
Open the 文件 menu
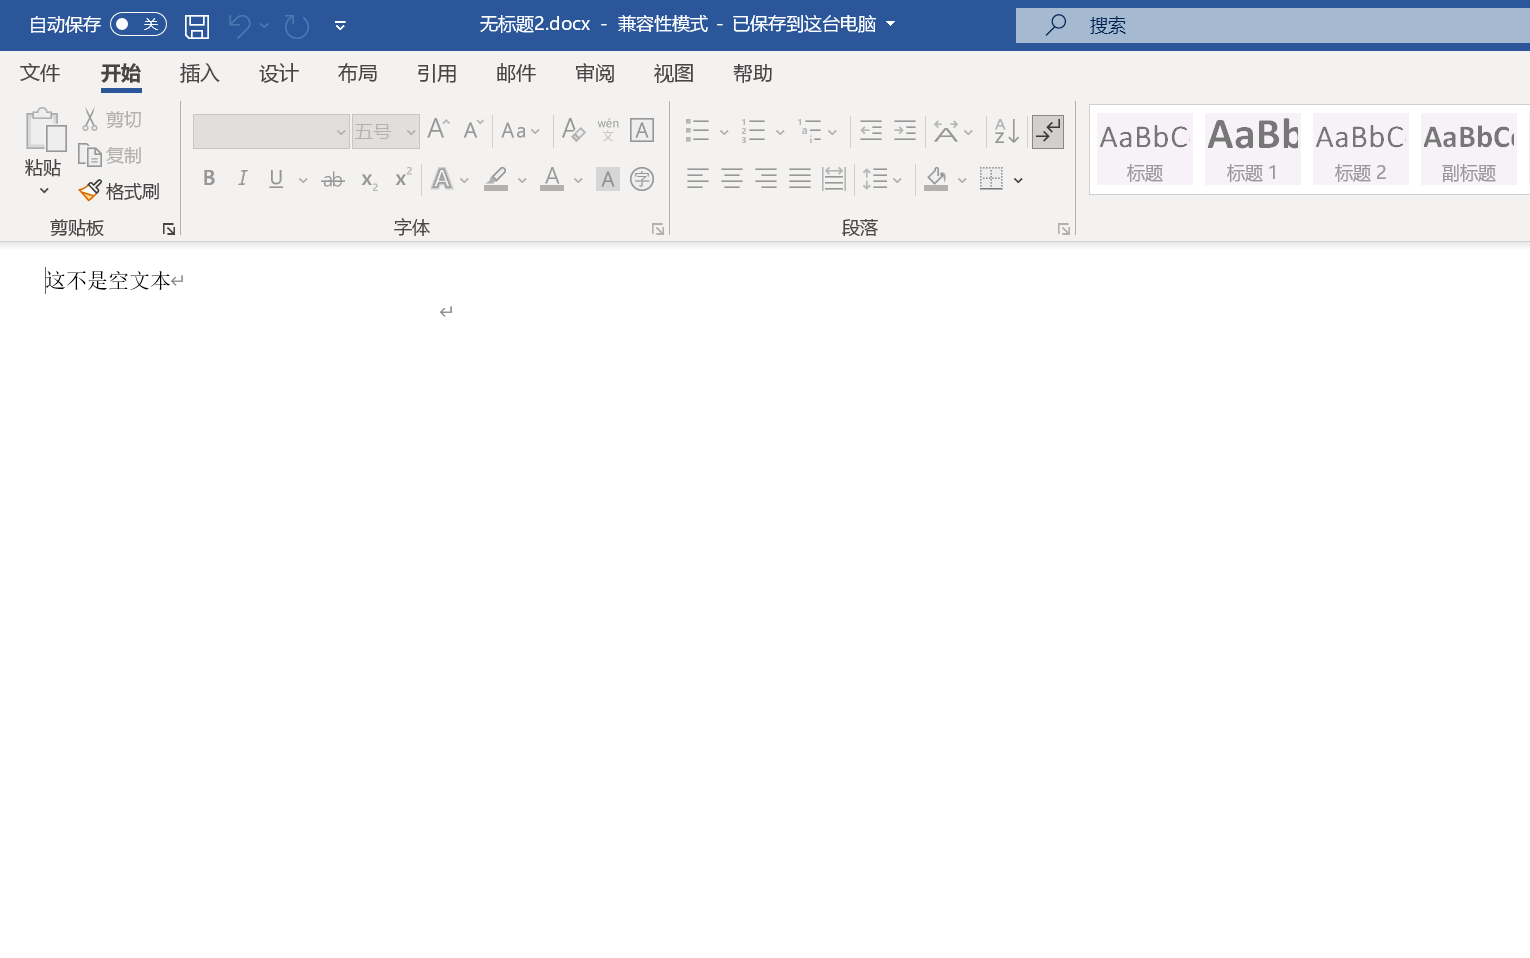coord(40,73)
